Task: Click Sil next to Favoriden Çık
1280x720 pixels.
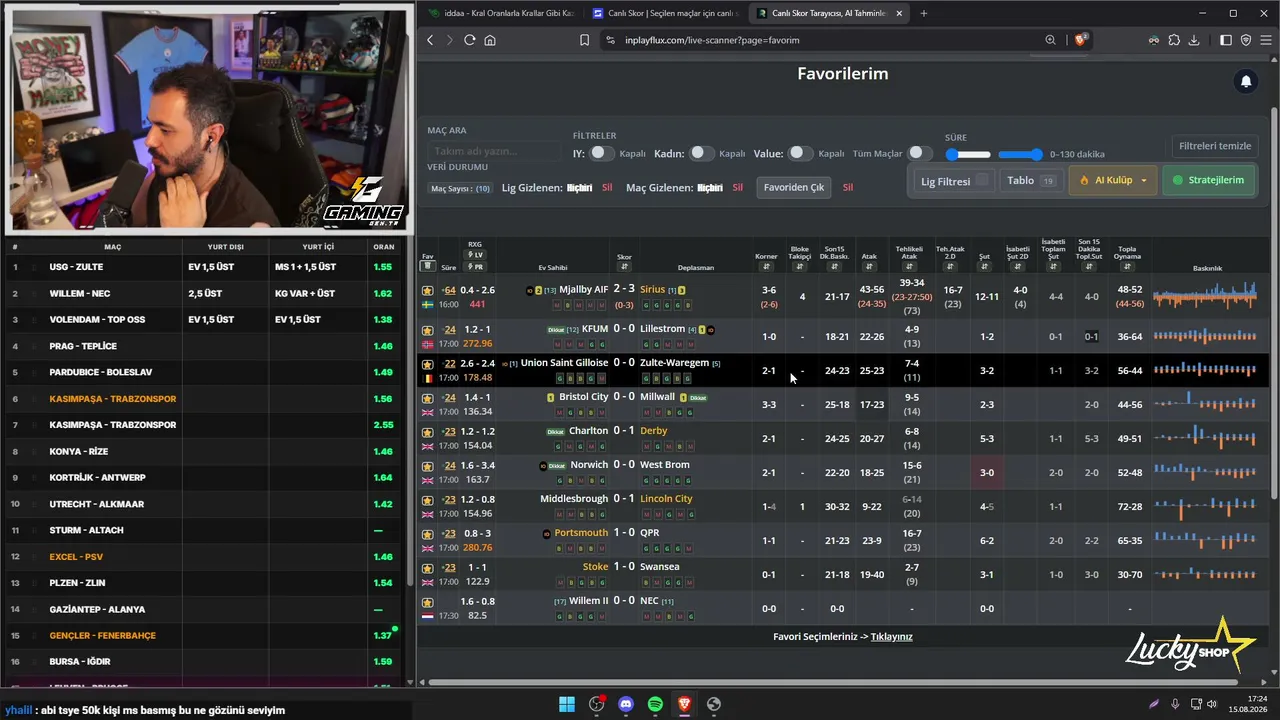Action: [848, 188]
